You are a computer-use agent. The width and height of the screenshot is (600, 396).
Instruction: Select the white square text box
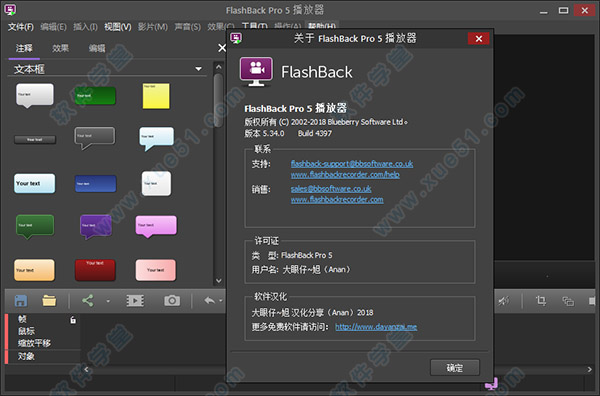156,184
